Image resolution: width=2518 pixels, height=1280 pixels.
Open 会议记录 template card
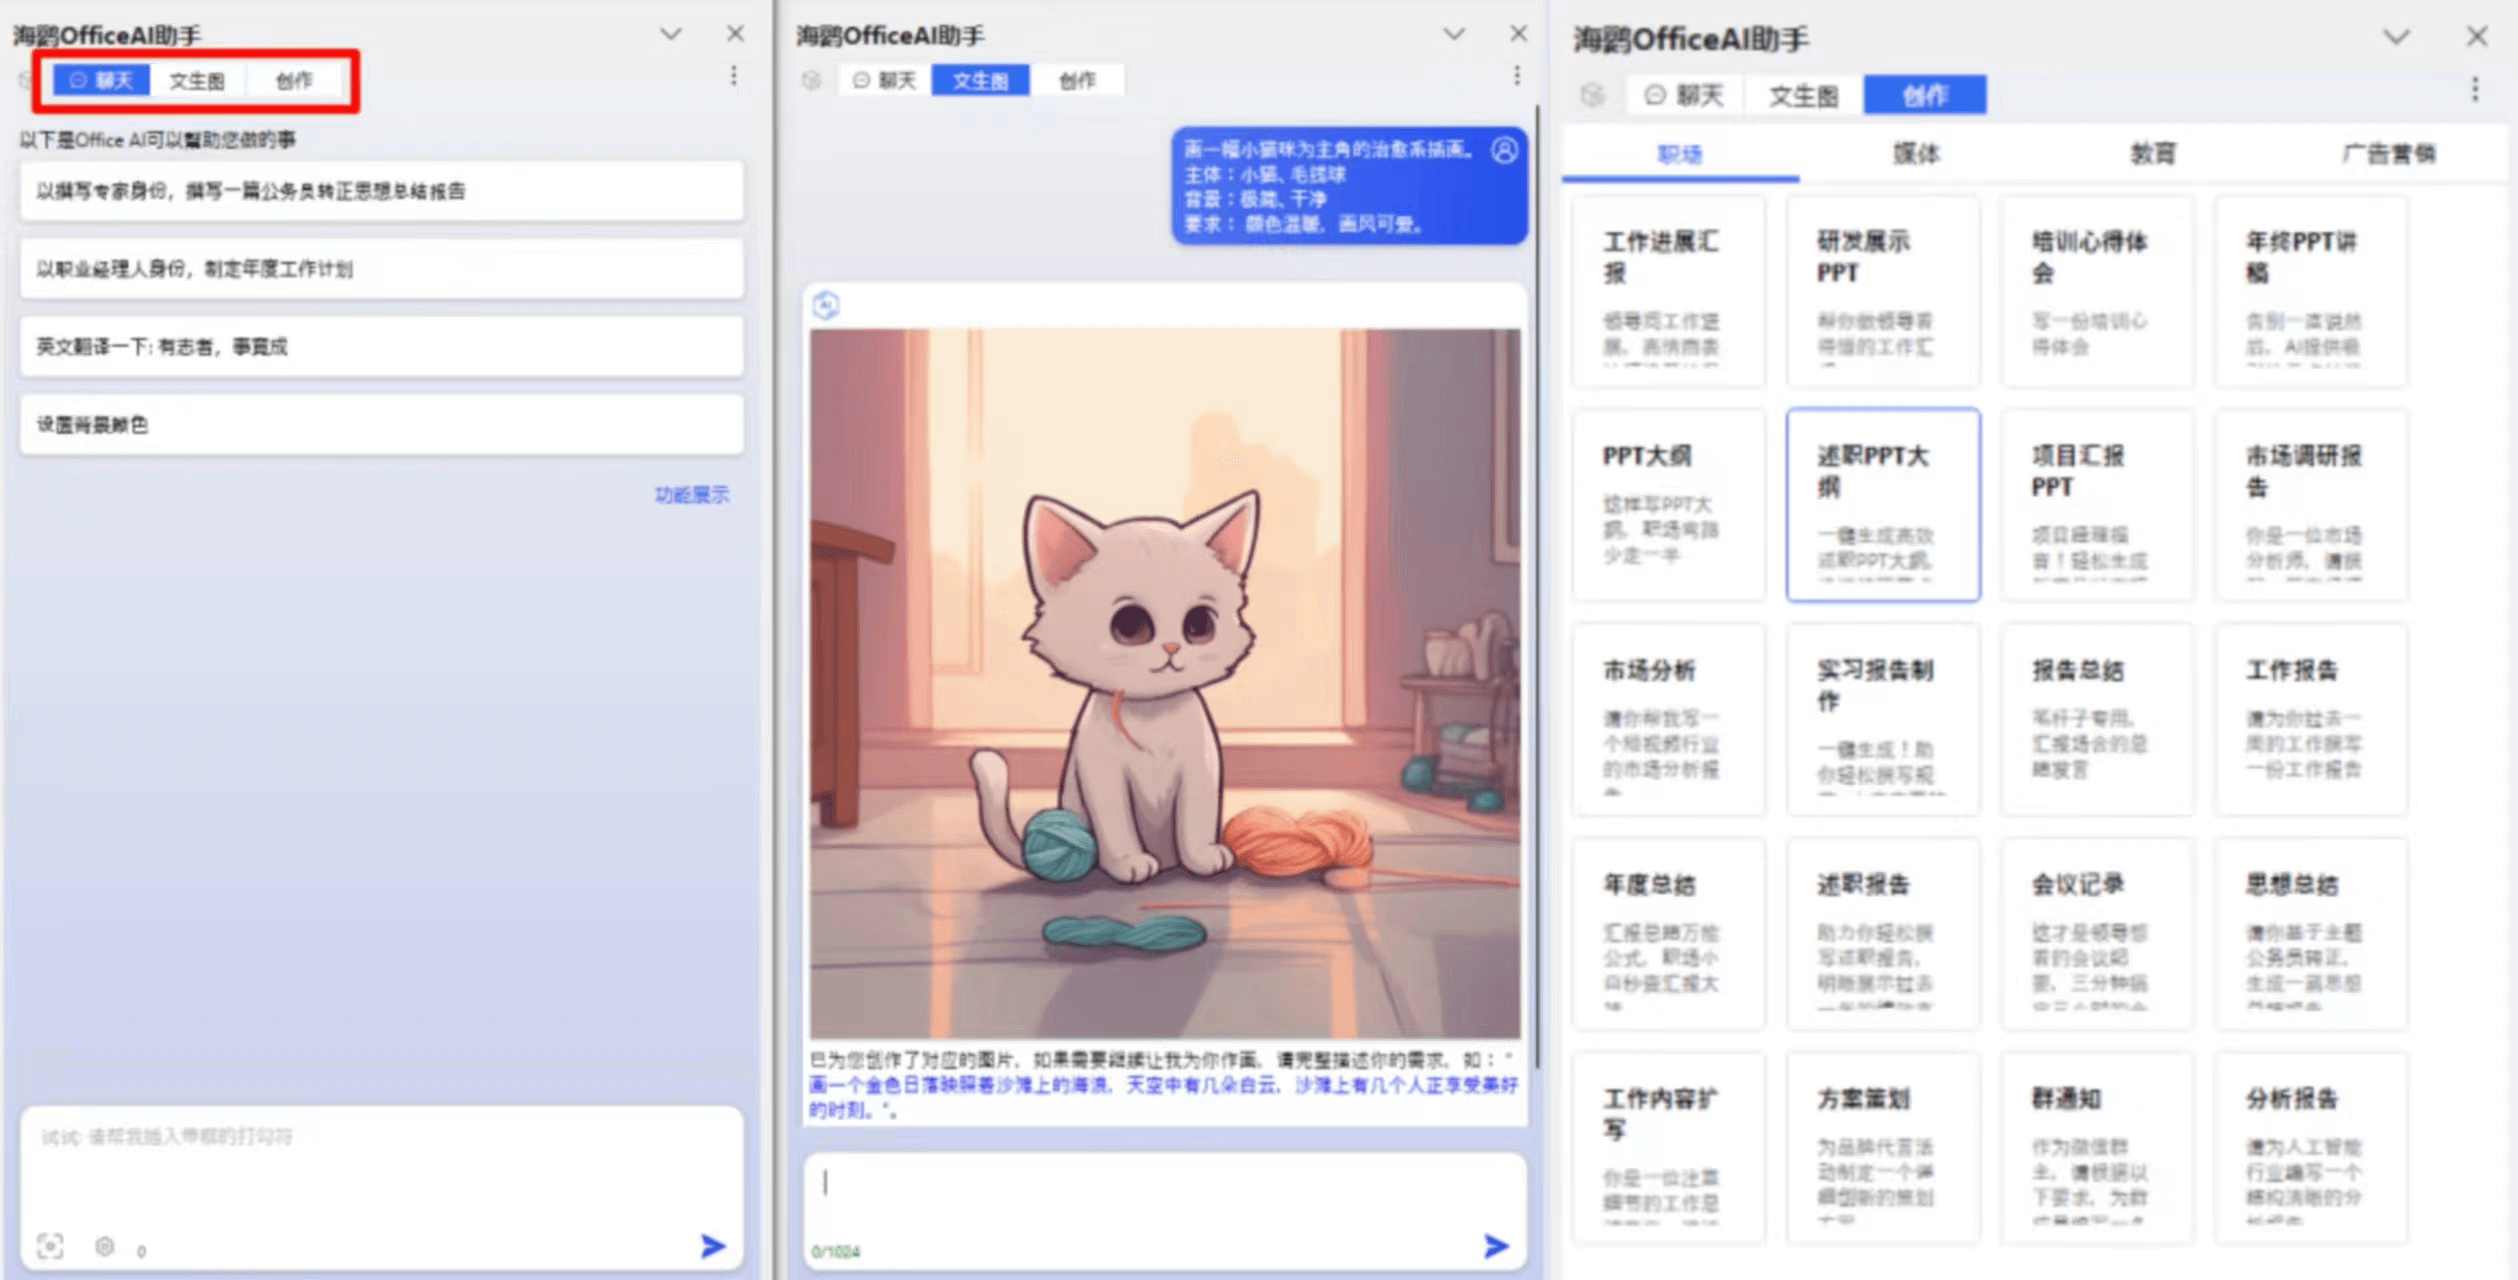2097,934
